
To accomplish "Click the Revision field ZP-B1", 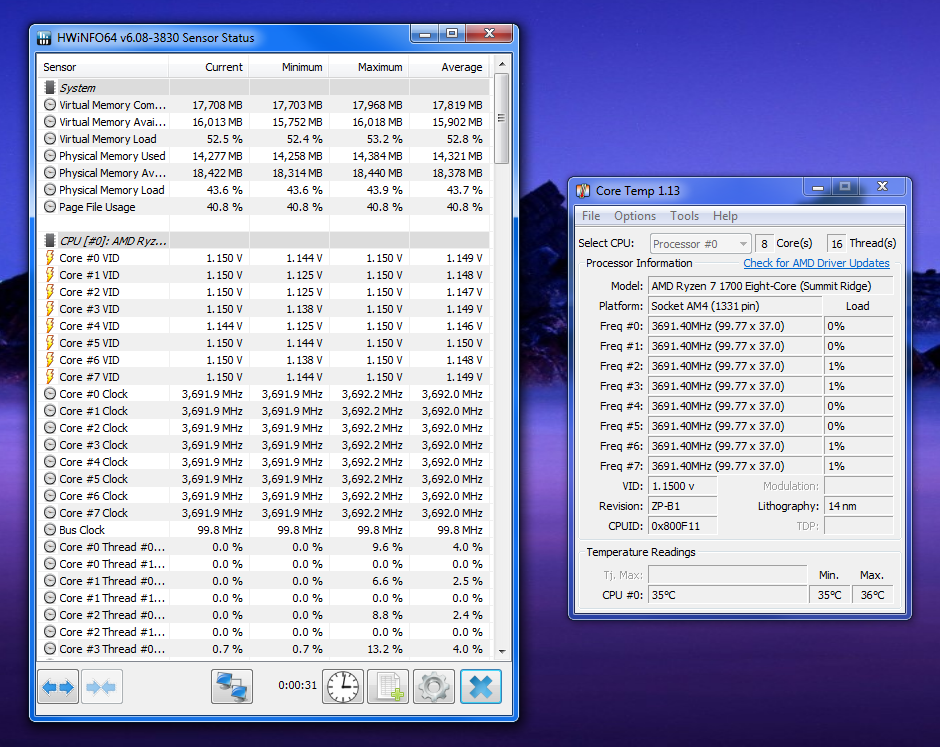I will [x=682, y=506].
